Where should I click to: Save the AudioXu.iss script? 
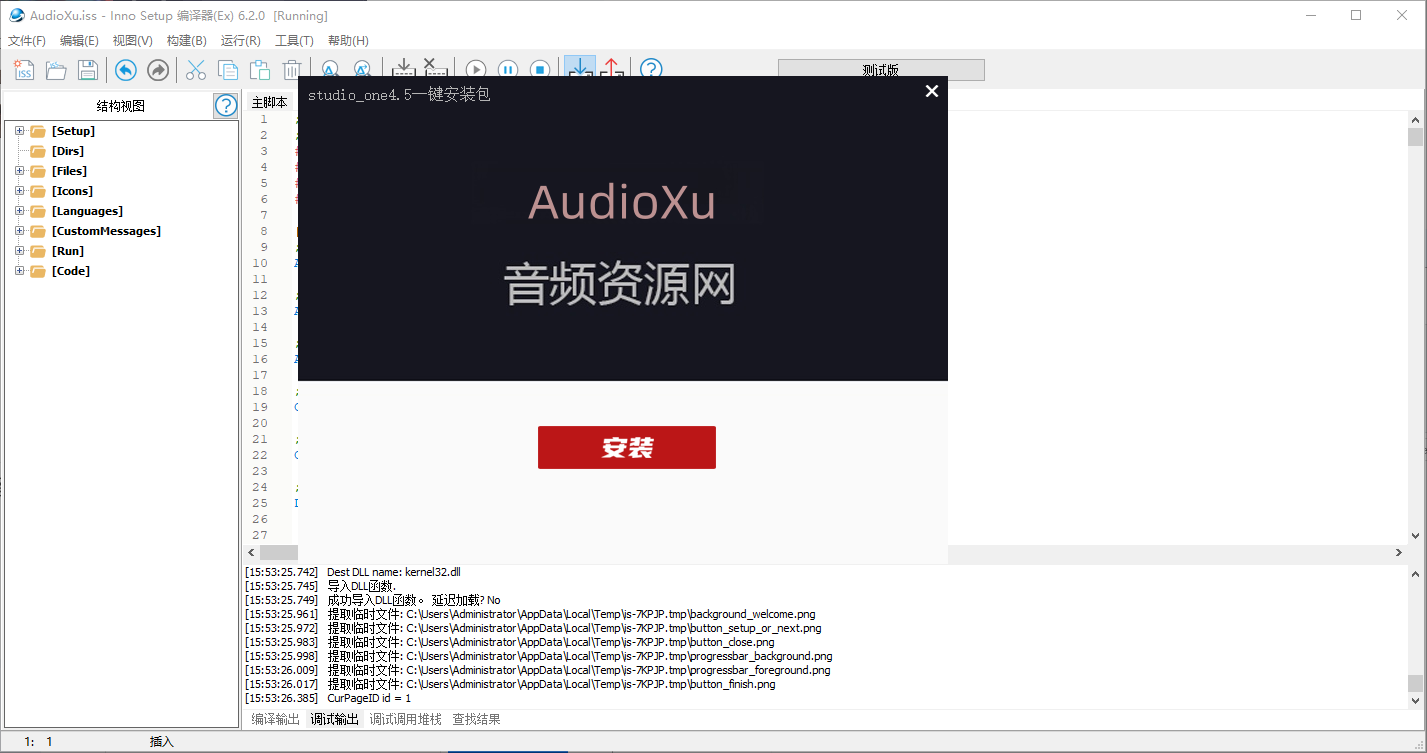pos(87,70)
